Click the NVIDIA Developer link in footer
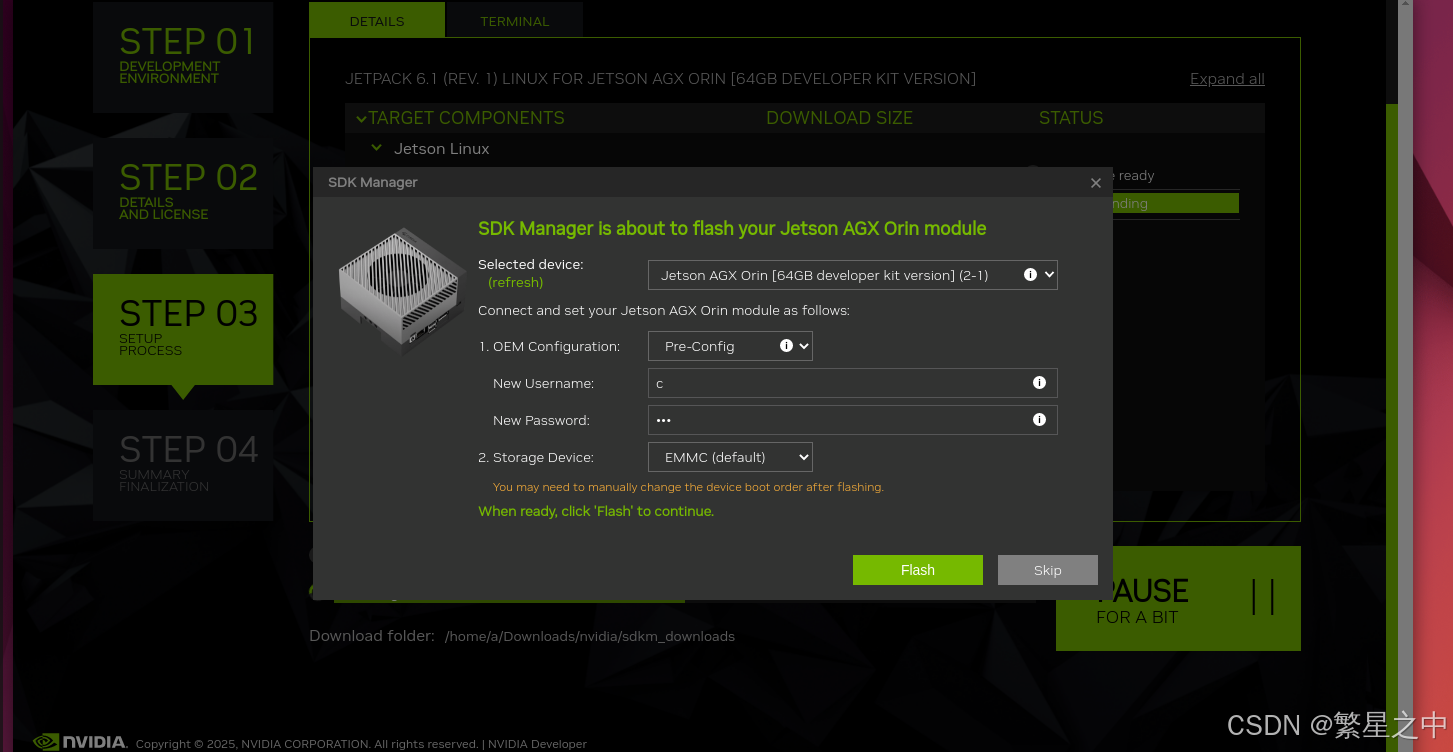Image resolution: width=1453 pixels, height=752 pixels. tap(537, 744)
